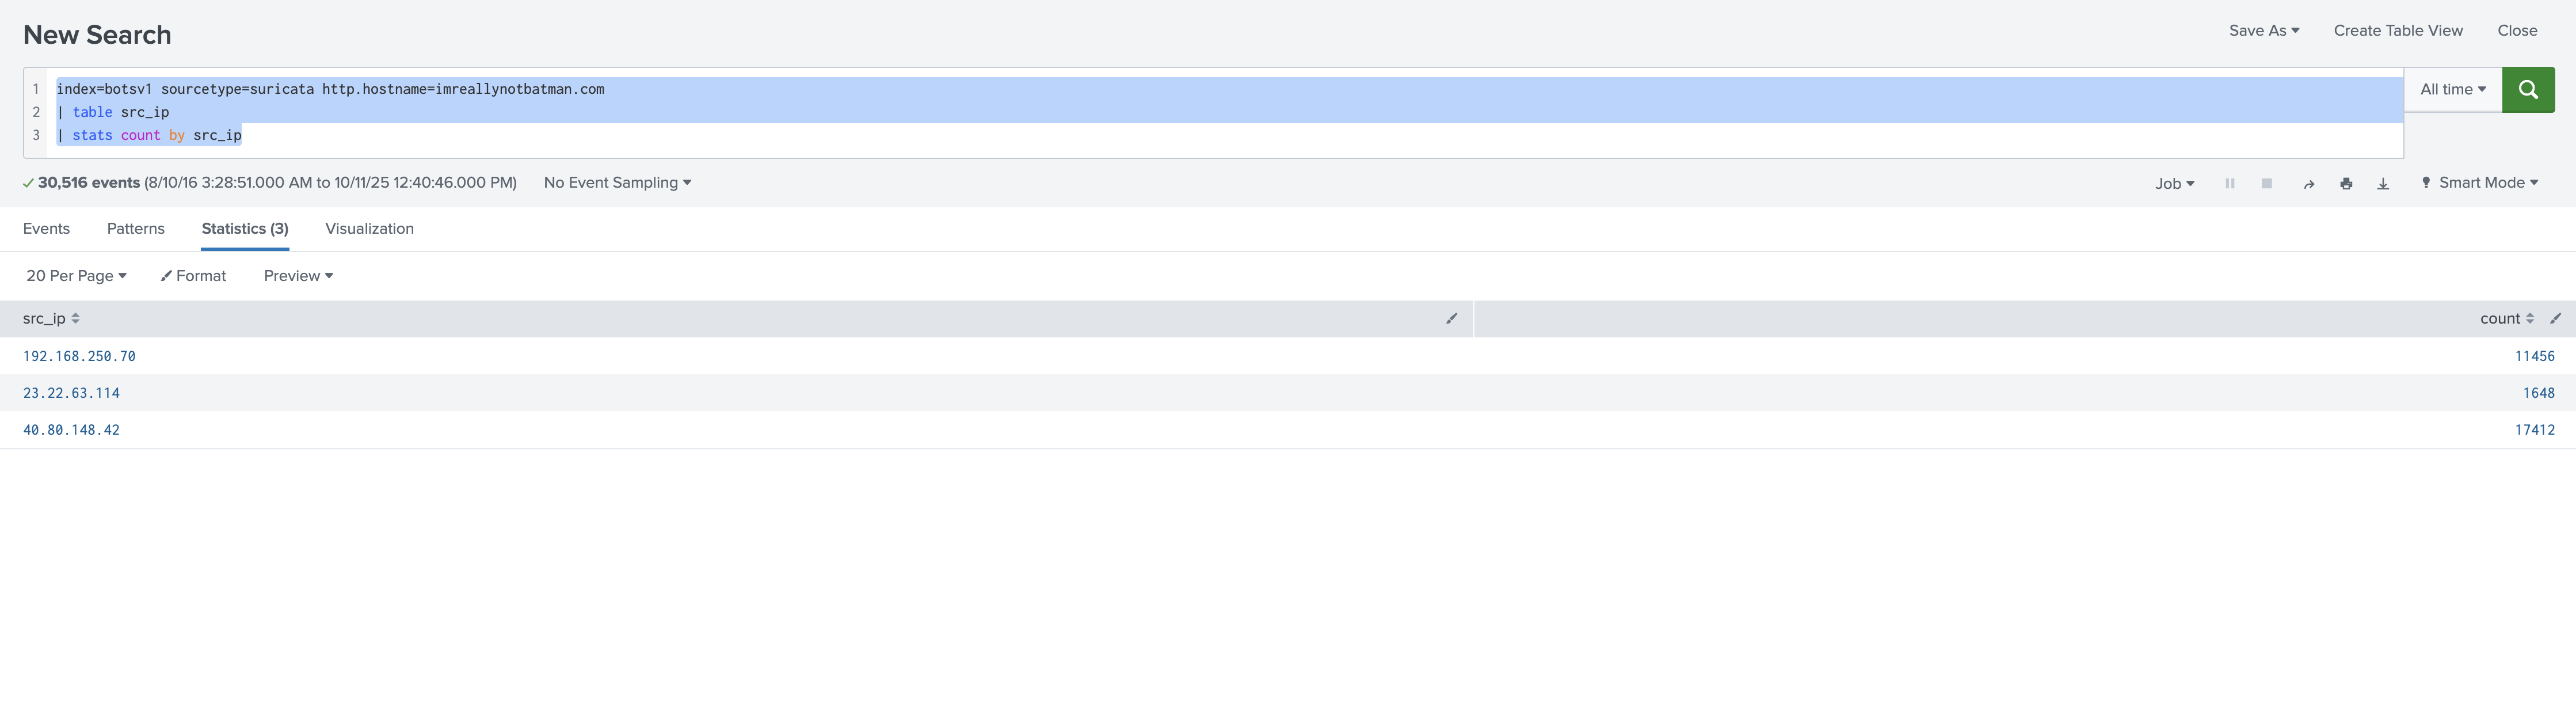Click the print results icon
The height and width of the screenshot is (722, 2576).
click(x=2345, y=184)
